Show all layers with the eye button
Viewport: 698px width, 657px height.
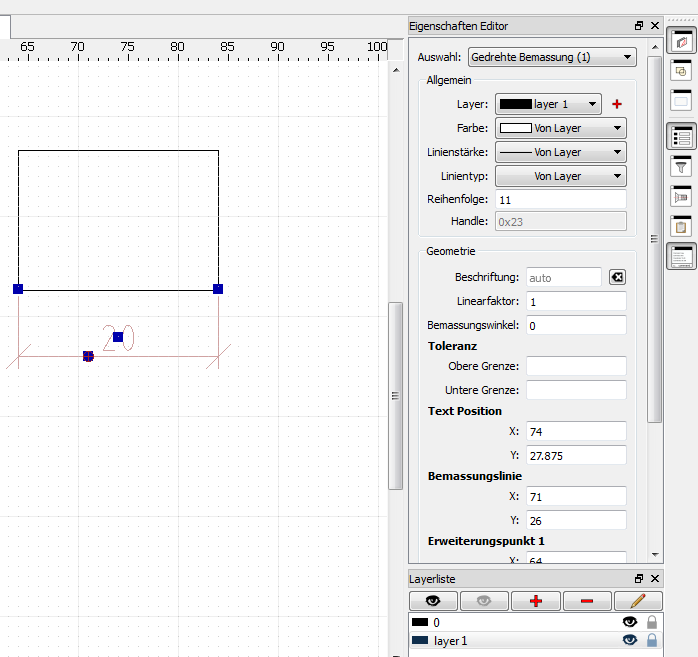[x=434, y=601]
